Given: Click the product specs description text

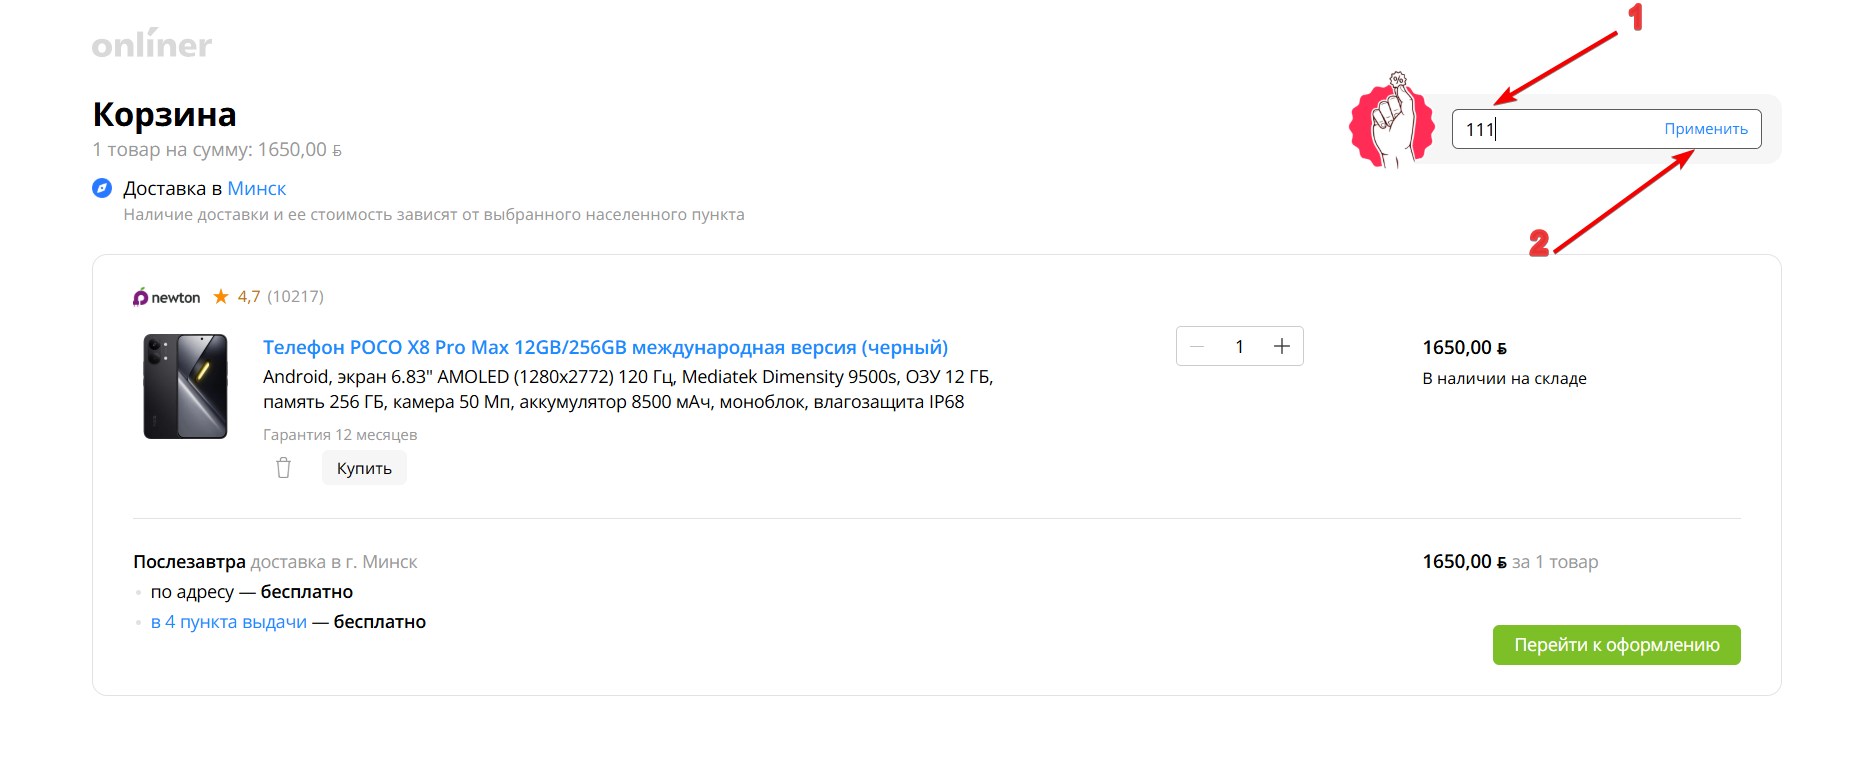Looking at the screenshot, I should click(628, 389).
